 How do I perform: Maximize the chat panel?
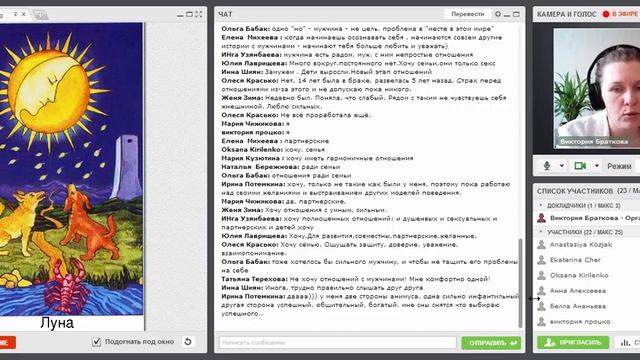tap(516, 14)
